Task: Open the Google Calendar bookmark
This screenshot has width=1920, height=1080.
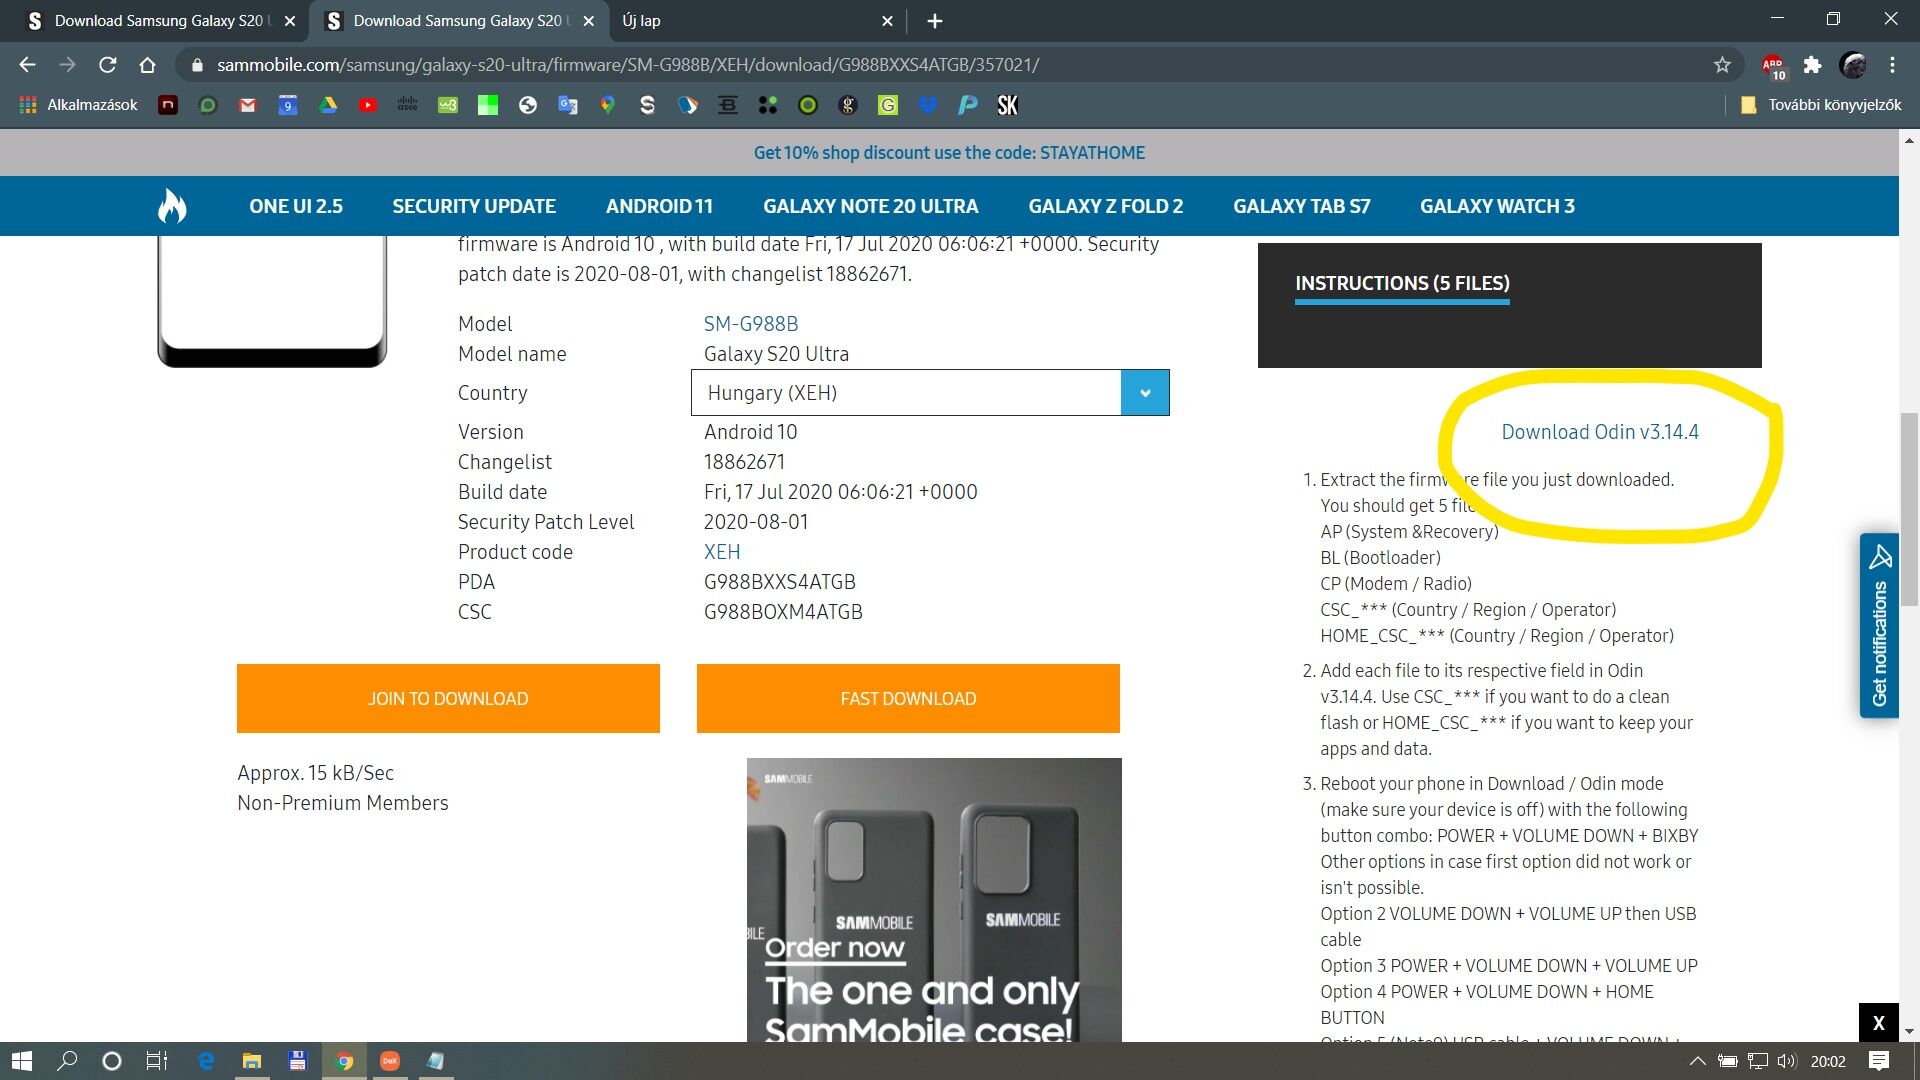Action: click(288, 105)
